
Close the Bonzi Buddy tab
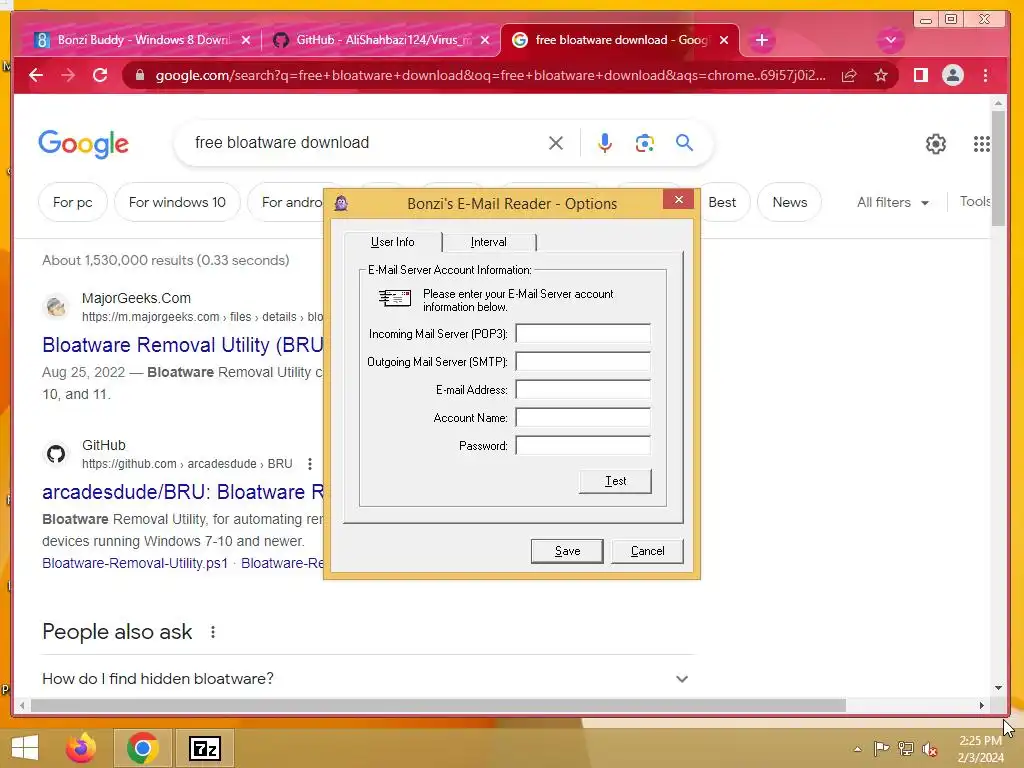[246, 40]
